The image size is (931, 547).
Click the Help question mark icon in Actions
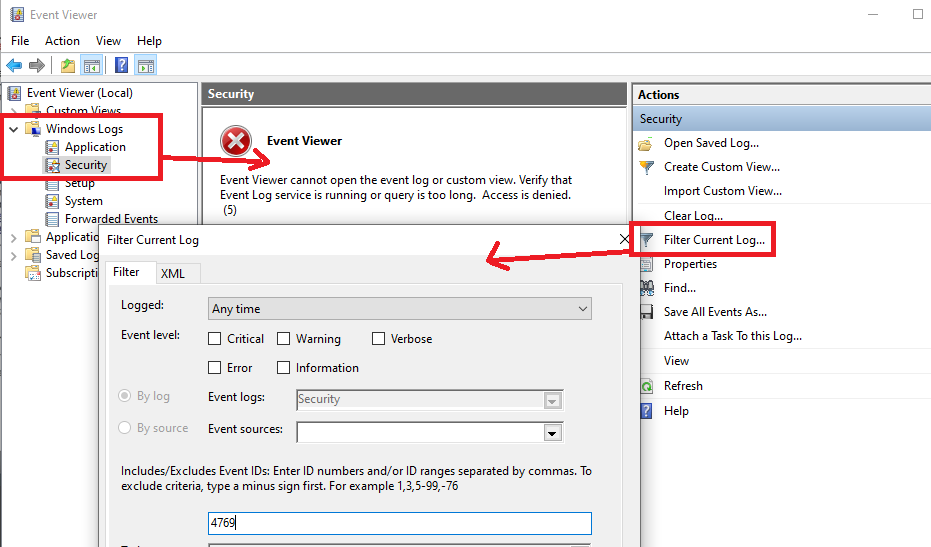[x=647, y=411]
